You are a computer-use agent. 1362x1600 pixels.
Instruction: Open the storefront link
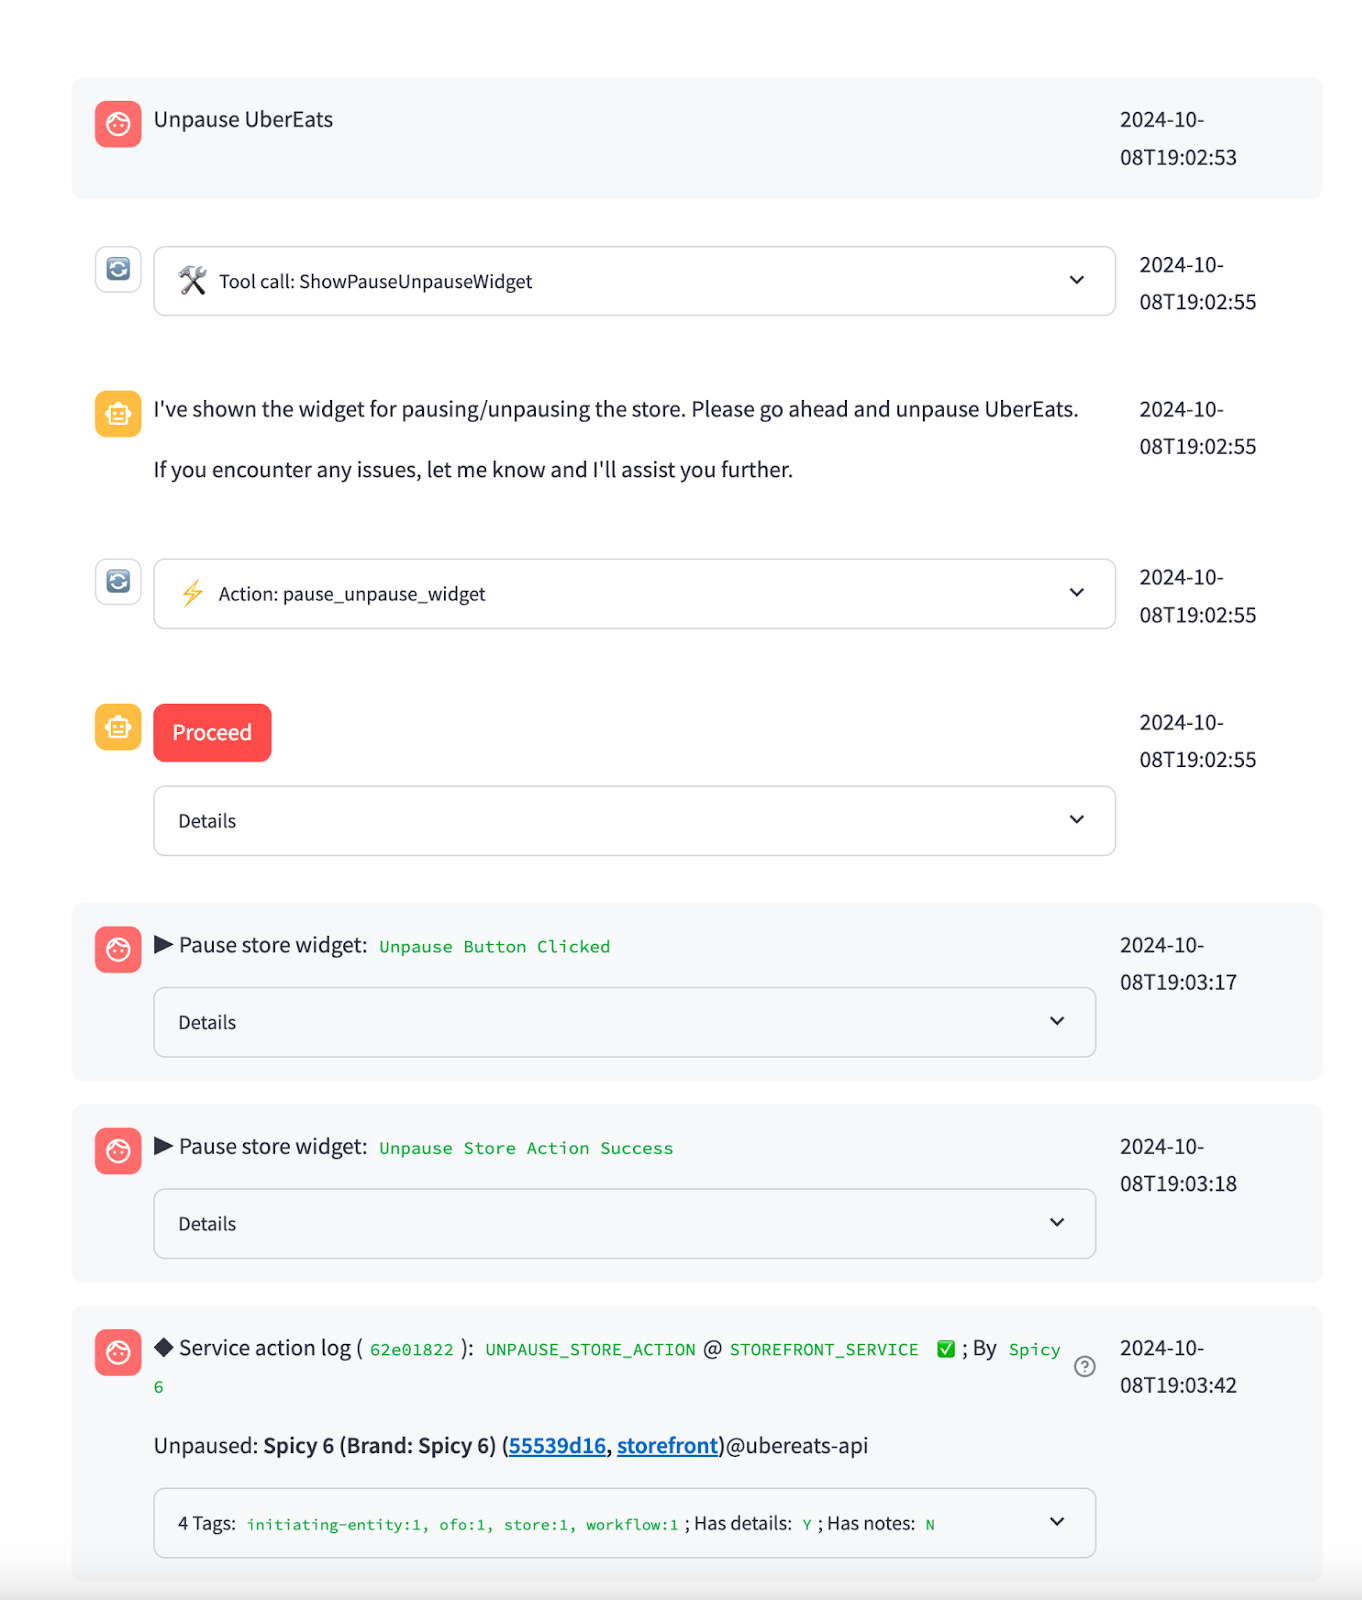click(667, 1446)
